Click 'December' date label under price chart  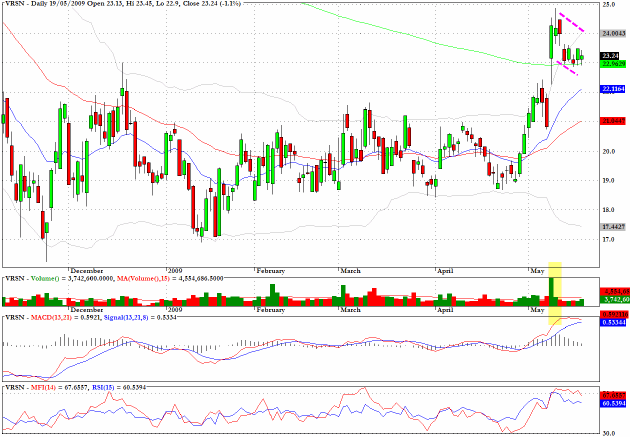pos(87,271)
